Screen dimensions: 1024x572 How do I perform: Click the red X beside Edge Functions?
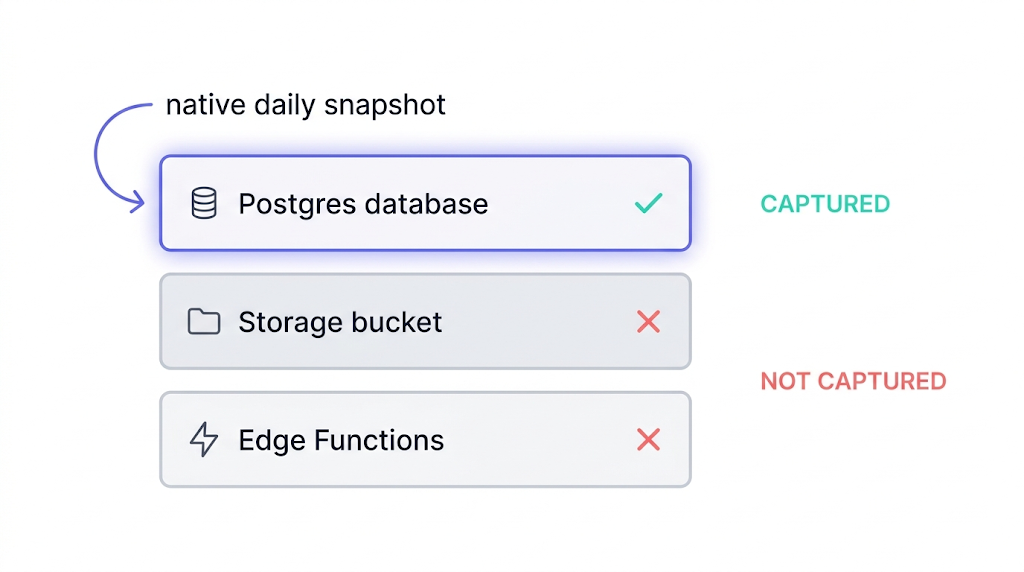coord(648,440)
